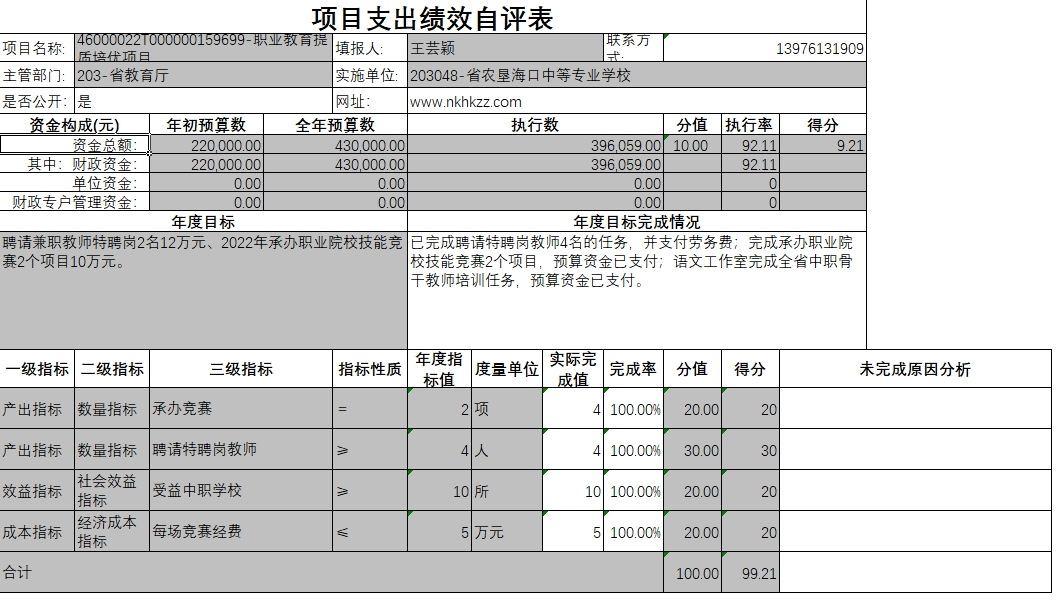Click 完成率 100.00% in 承办竞赛 row

(x=633, y=409)
